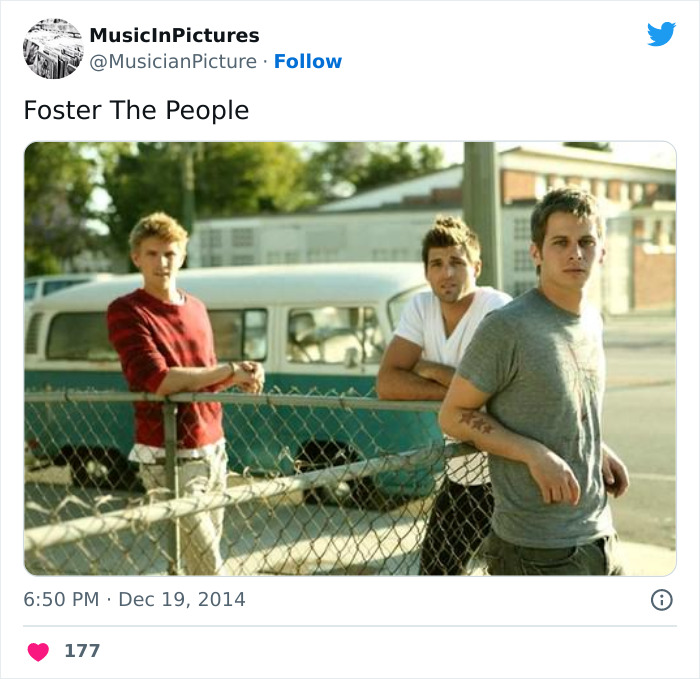Screen dimensions: 700x679
Task: Select the Foster The People tweet text
Action: 136,110
